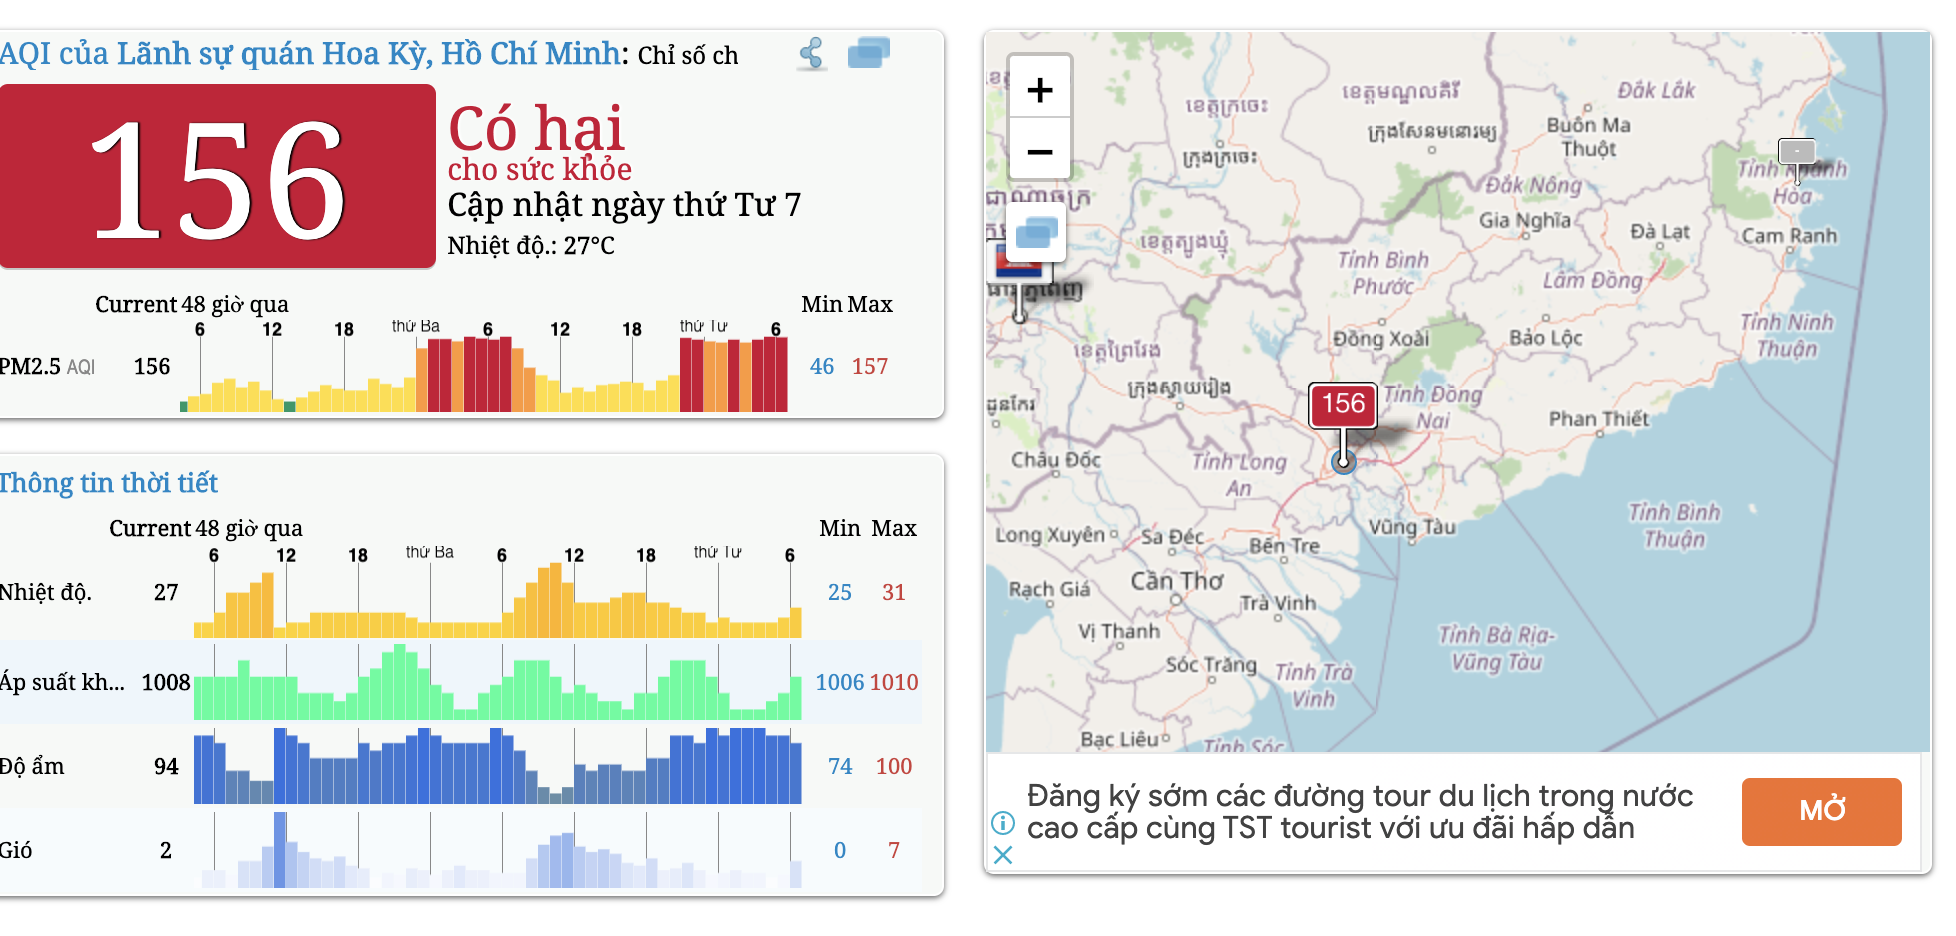Click the Vũng Tàu label on the map

click(x=1412, y=527)
